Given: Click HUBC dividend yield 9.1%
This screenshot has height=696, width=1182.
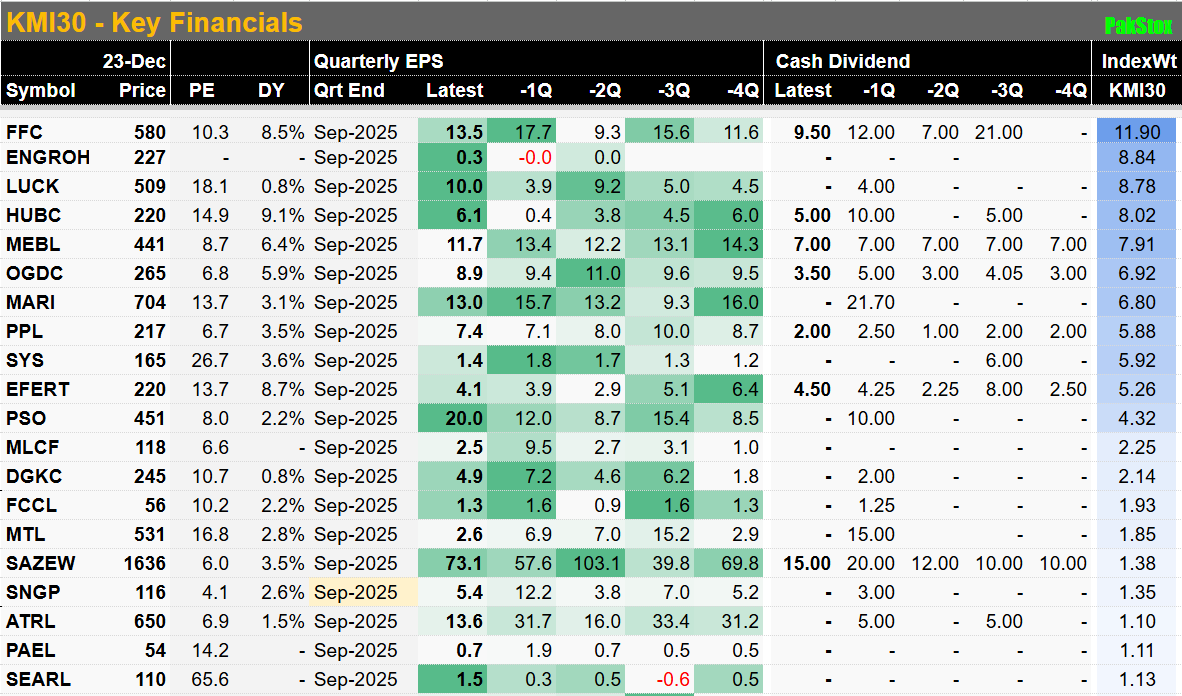Looking at the screenshot, I should (283, 215).
